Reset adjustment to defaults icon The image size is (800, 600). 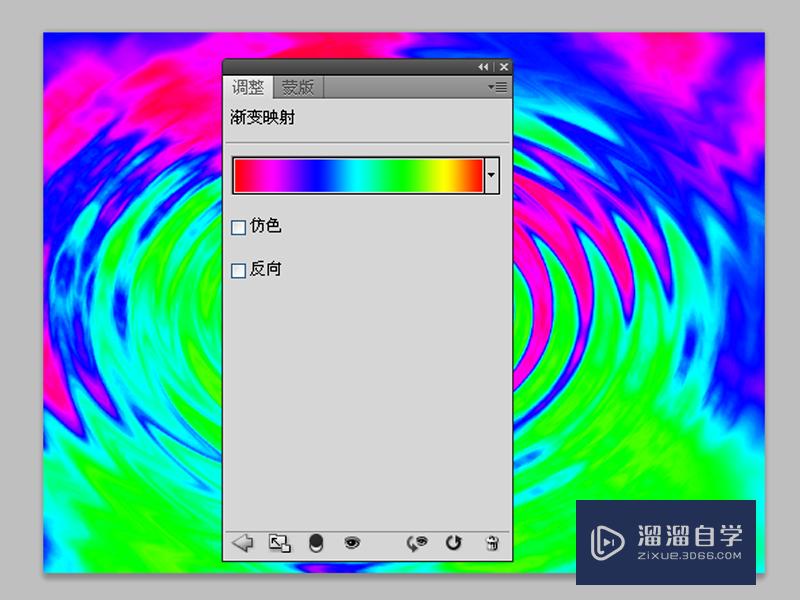(x=454, y=543)
